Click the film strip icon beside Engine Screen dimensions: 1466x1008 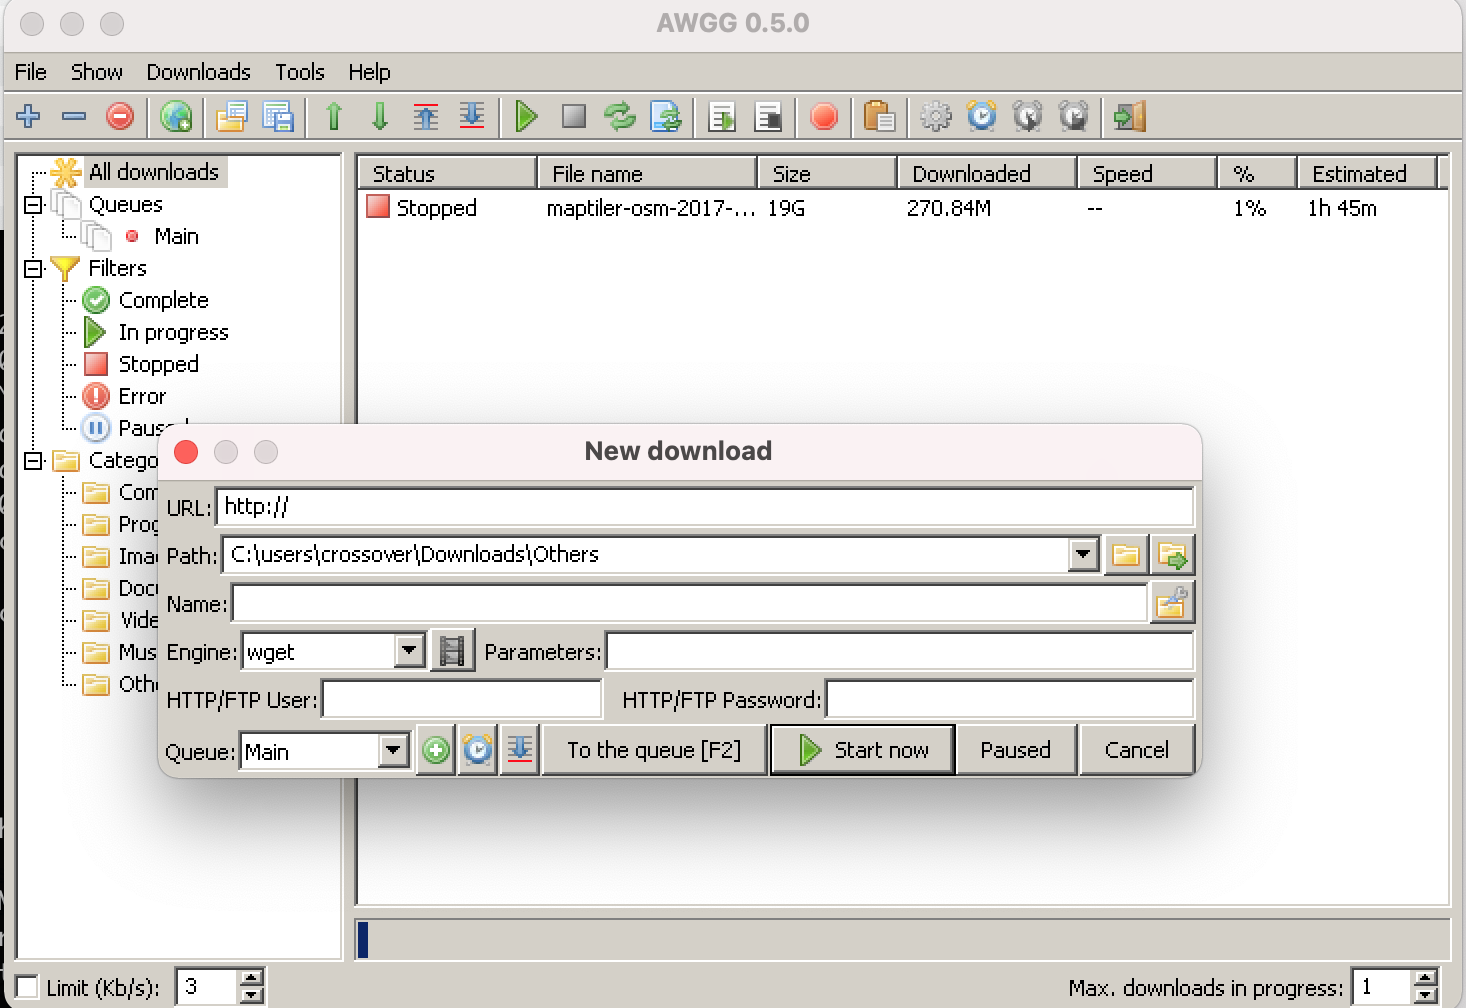point(452,652)
